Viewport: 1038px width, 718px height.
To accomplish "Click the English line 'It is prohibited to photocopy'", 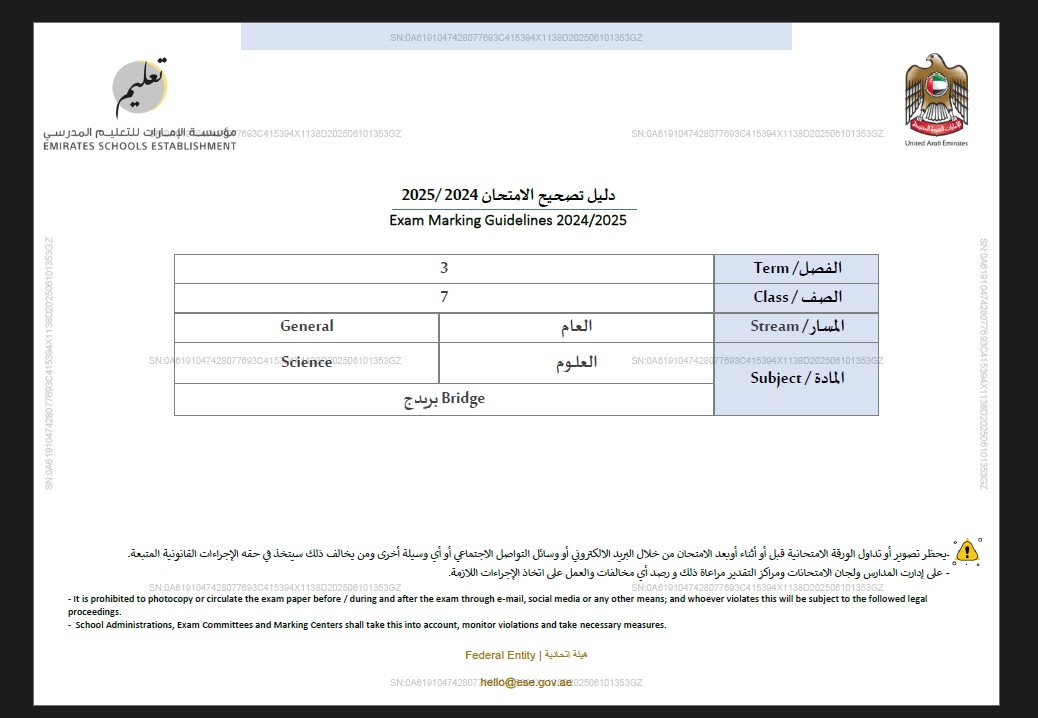I will (497, 605).
